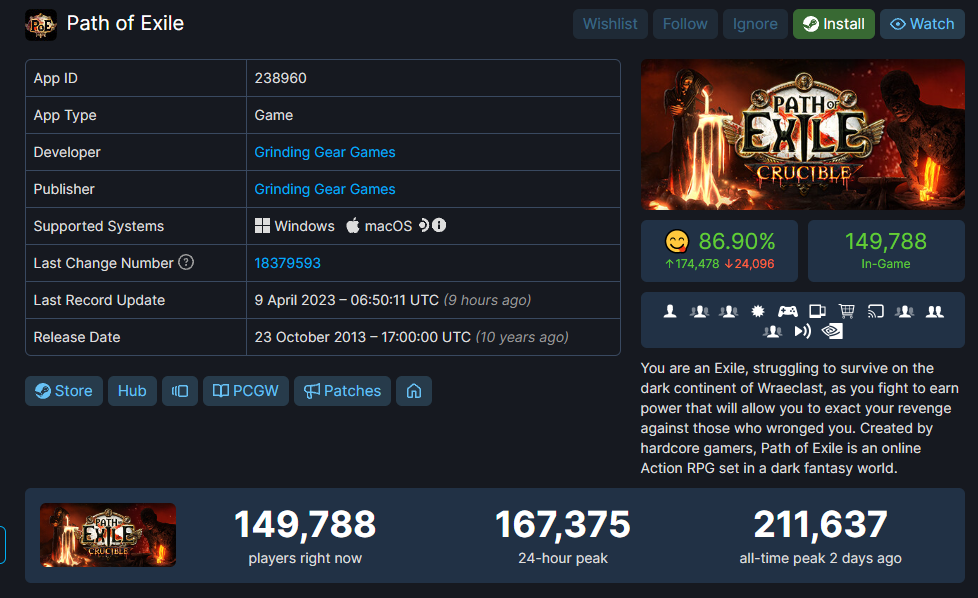
Task: Click the positive reviews count 174,478
Action: click(692, 264)
